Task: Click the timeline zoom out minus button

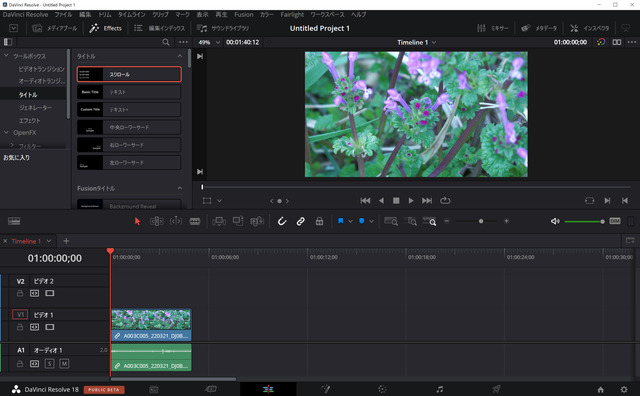Action: (447, 221)
